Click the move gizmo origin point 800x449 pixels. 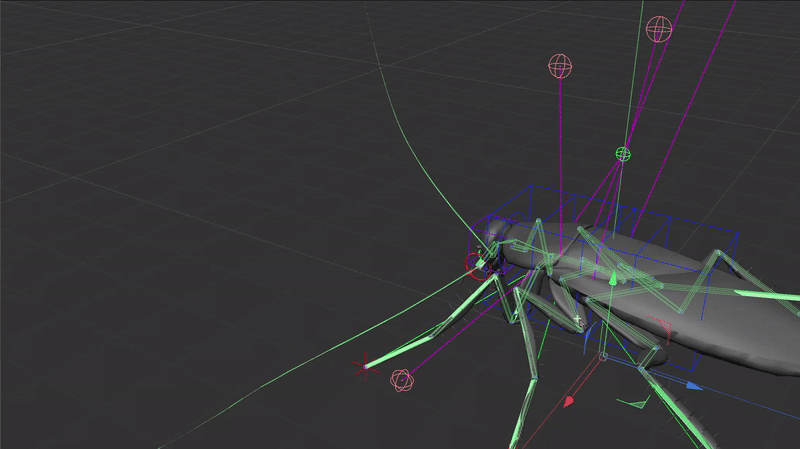(x=603, y=357)
